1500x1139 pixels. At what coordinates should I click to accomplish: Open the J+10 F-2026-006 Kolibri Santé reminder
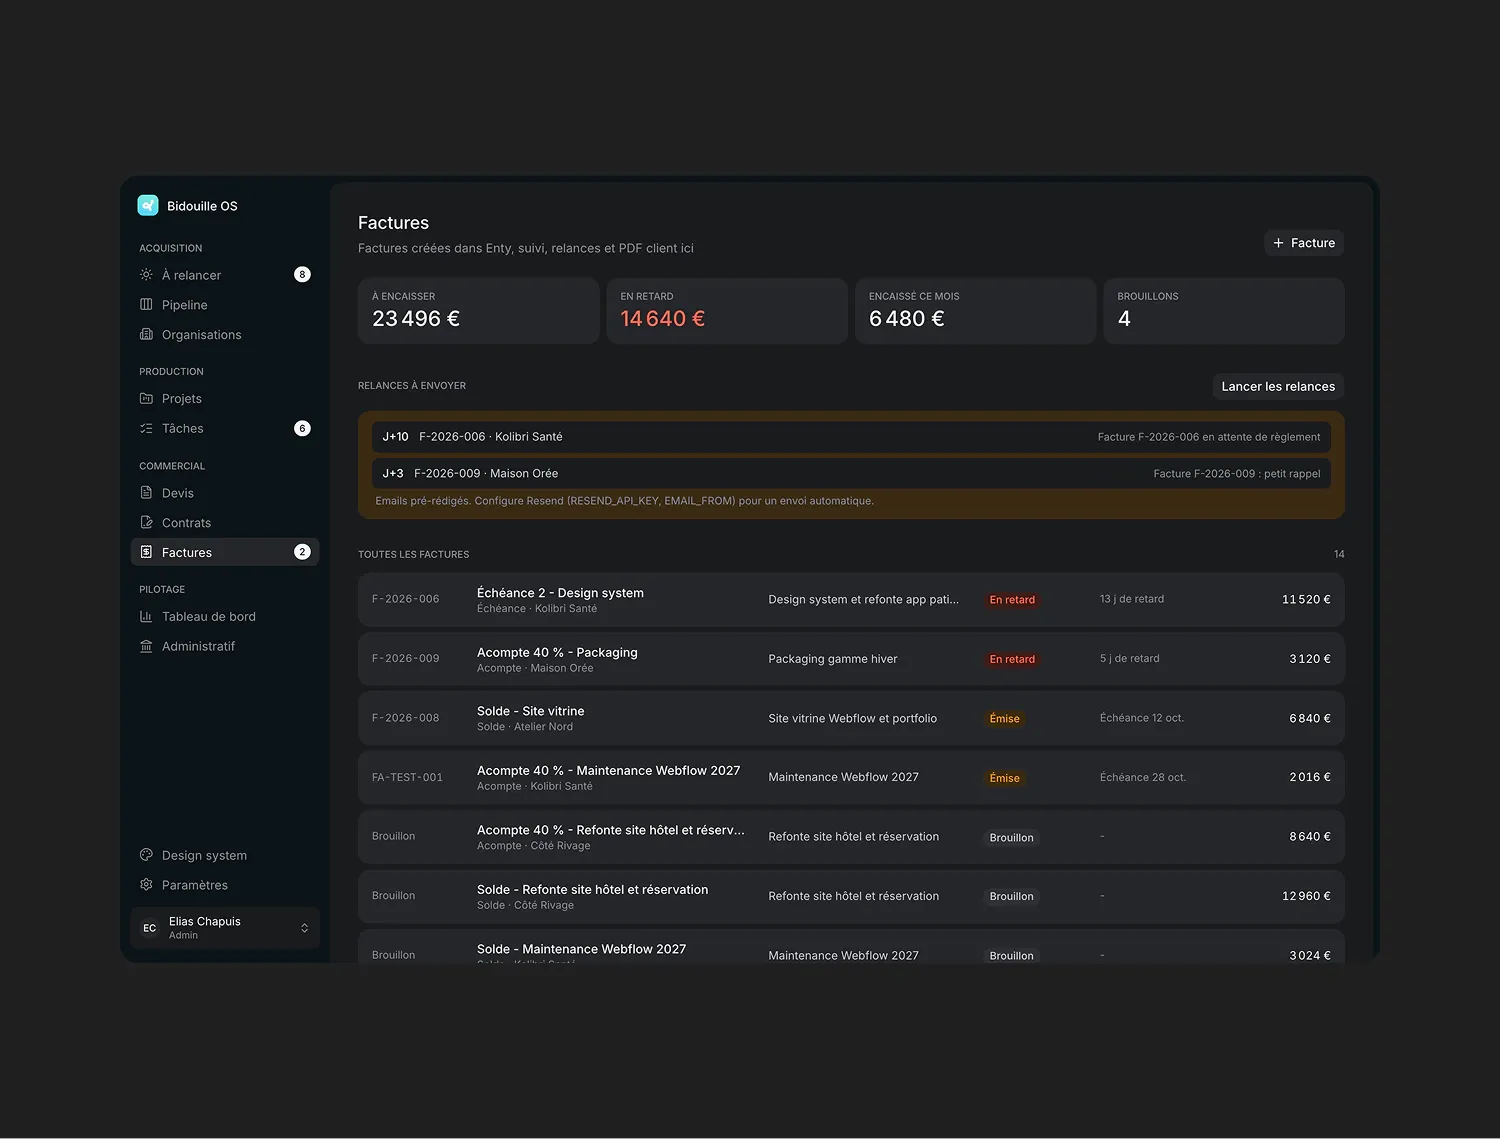click(x=851, y=437)
